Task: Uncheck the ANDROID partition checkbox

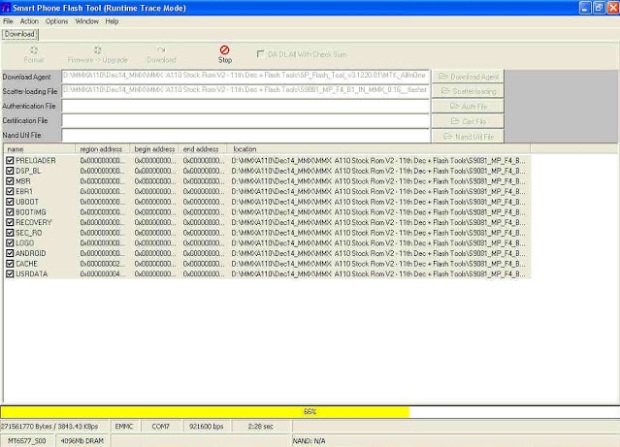Action: click(10, 253)
